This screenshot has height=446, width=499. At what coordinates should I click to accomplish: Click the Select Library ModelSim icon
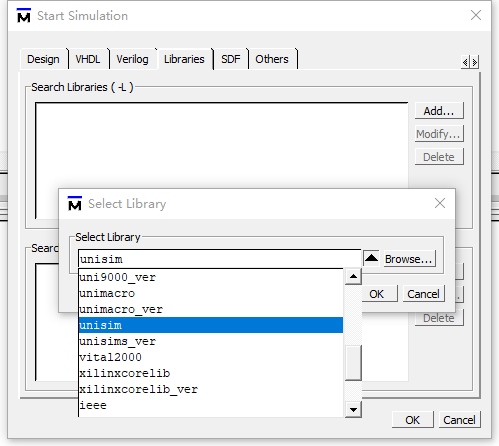tap(75, 203)
